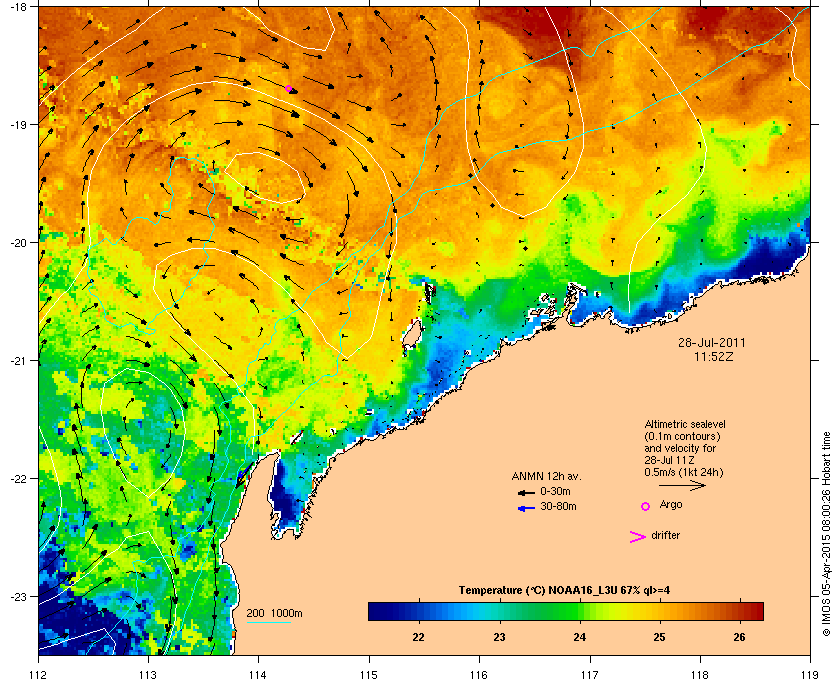Click the 28-Jul-2011 date label
This screenshot has width=840, height=680.
(x=711, y=342)
